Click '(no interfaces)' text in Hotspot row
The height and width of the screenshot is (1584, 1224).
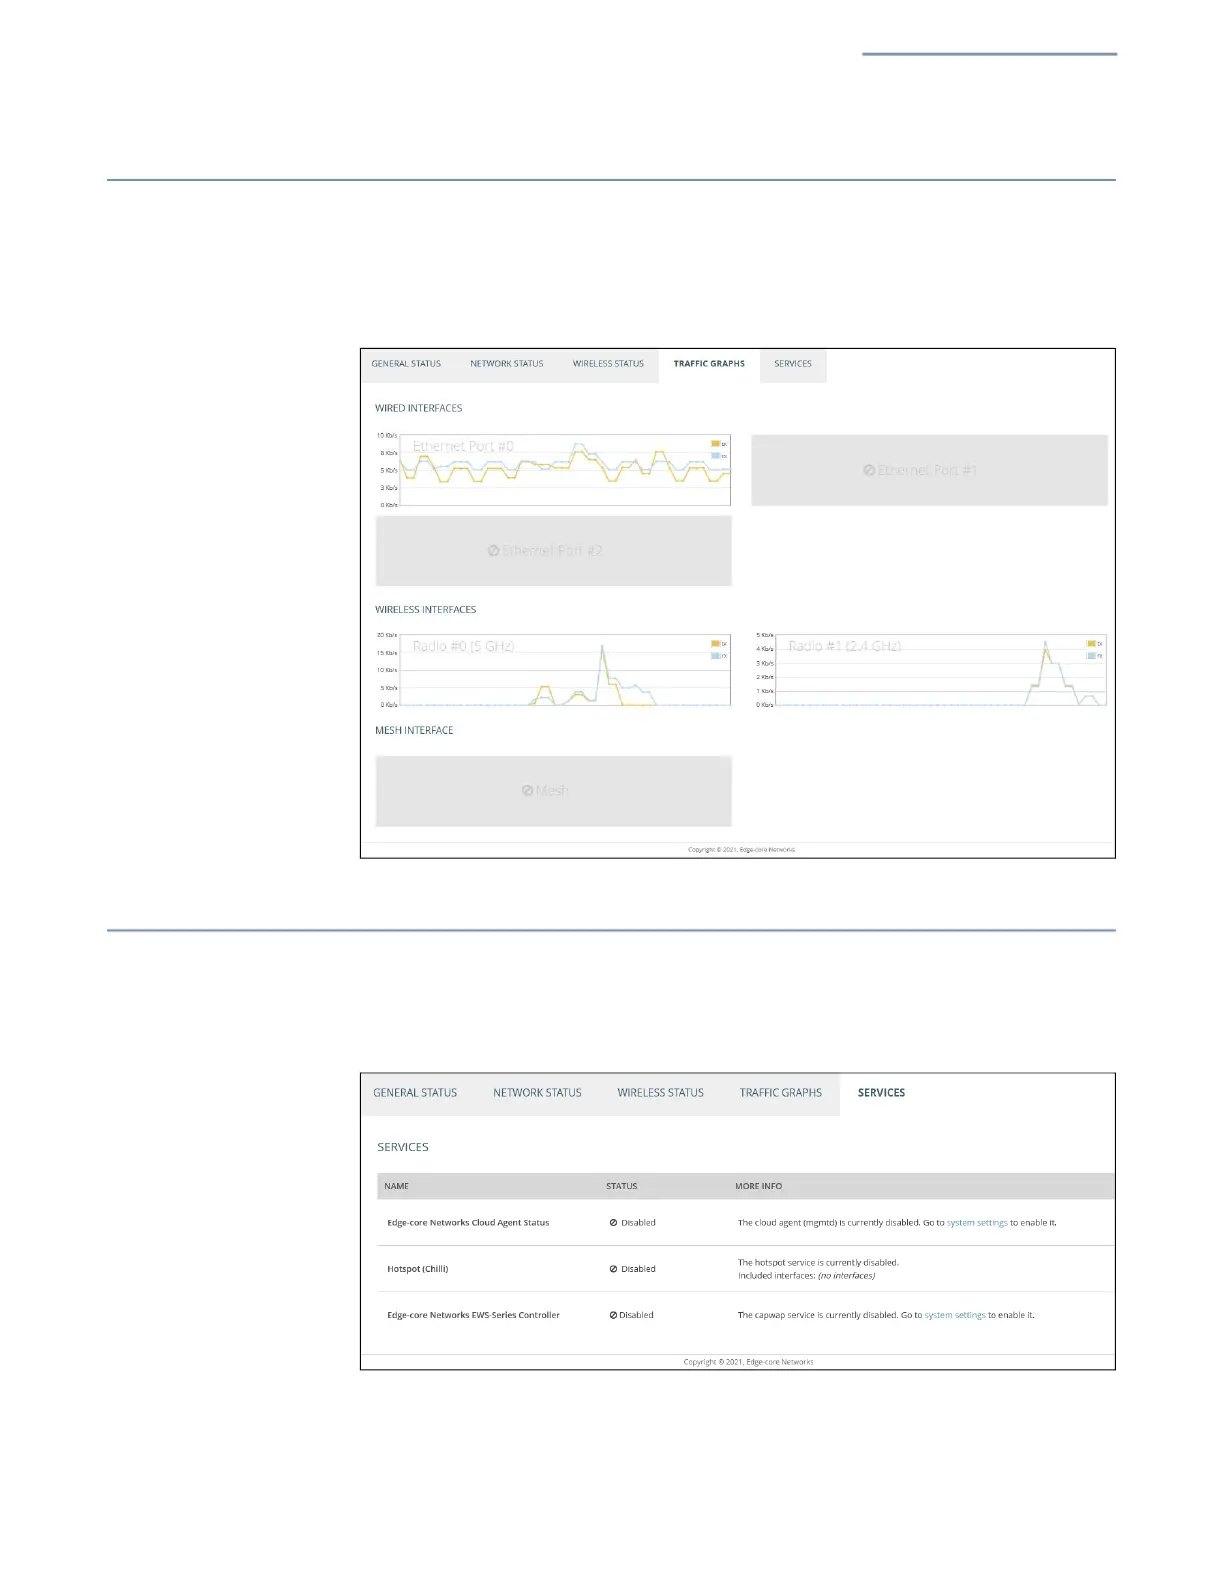846,1276
